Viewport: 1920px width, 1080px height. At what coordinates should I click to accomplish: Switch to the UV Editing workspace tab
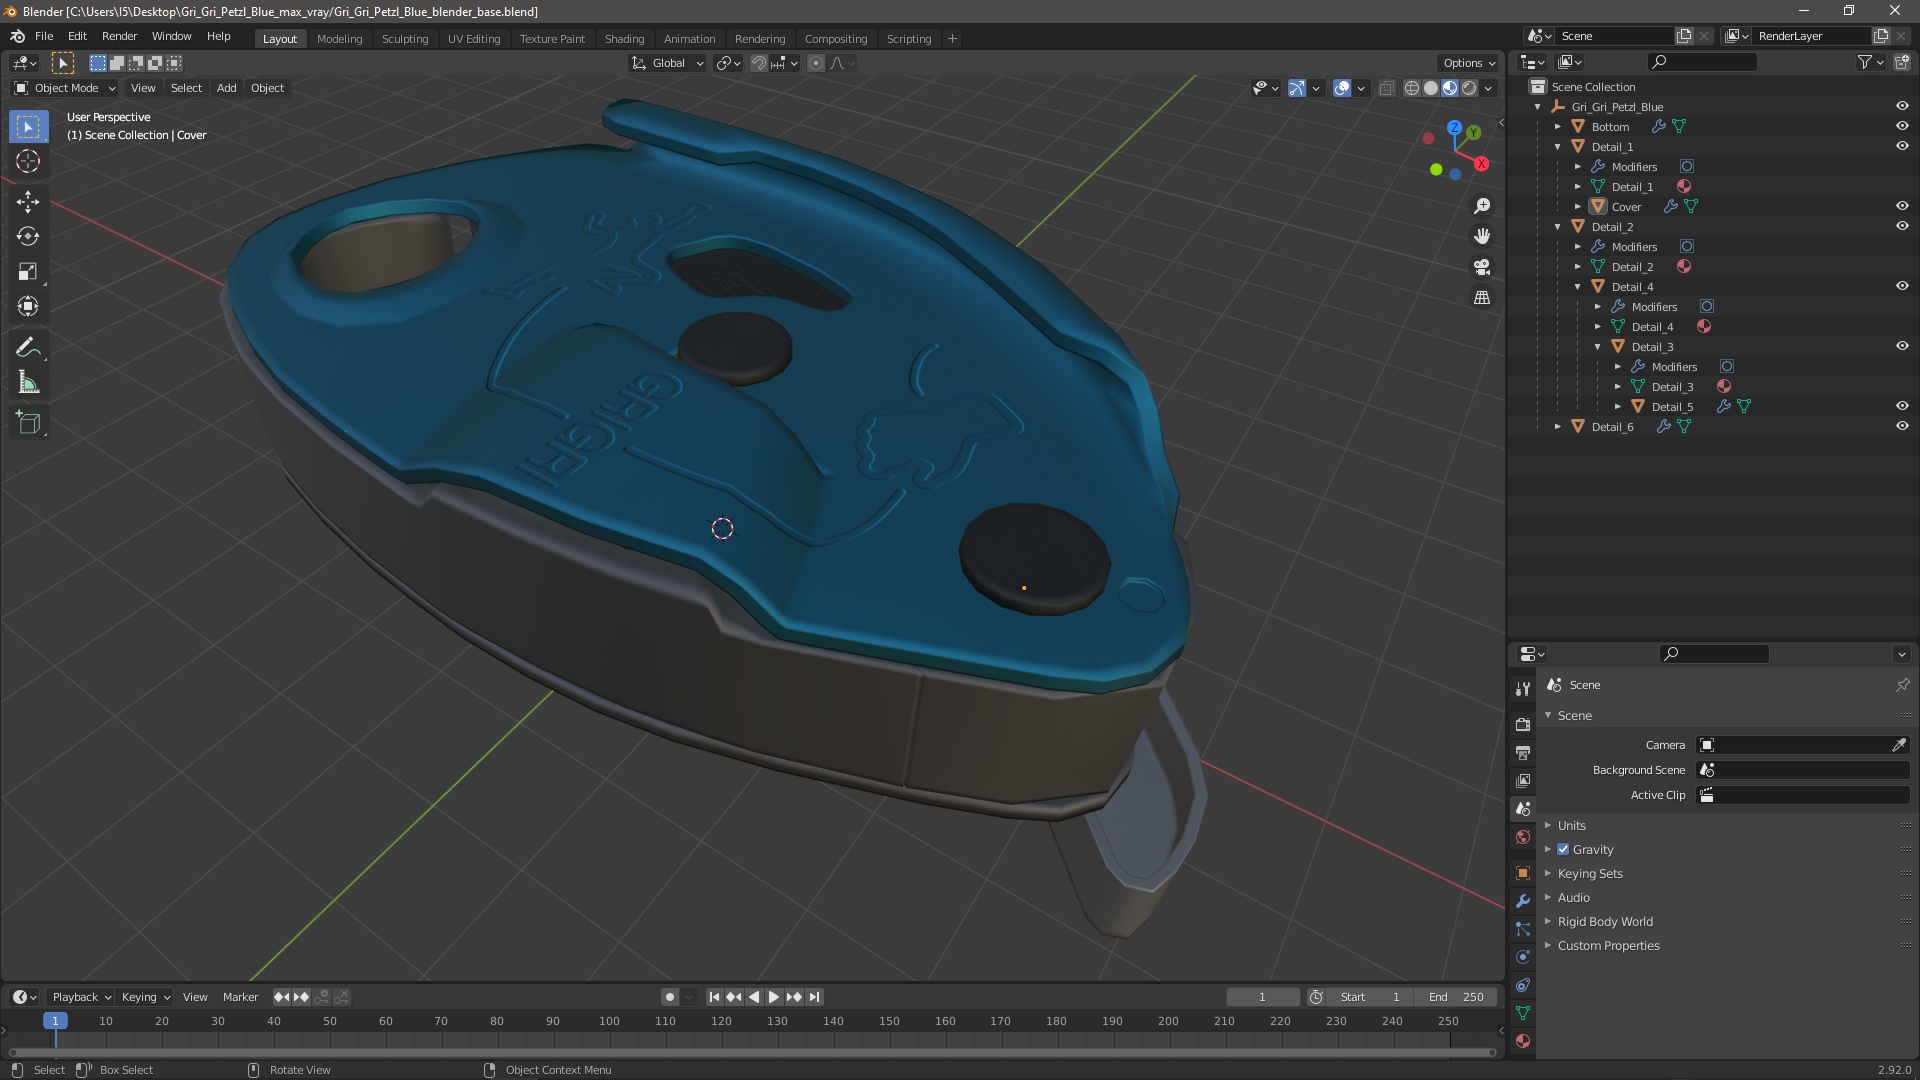(x=474, y=39)
